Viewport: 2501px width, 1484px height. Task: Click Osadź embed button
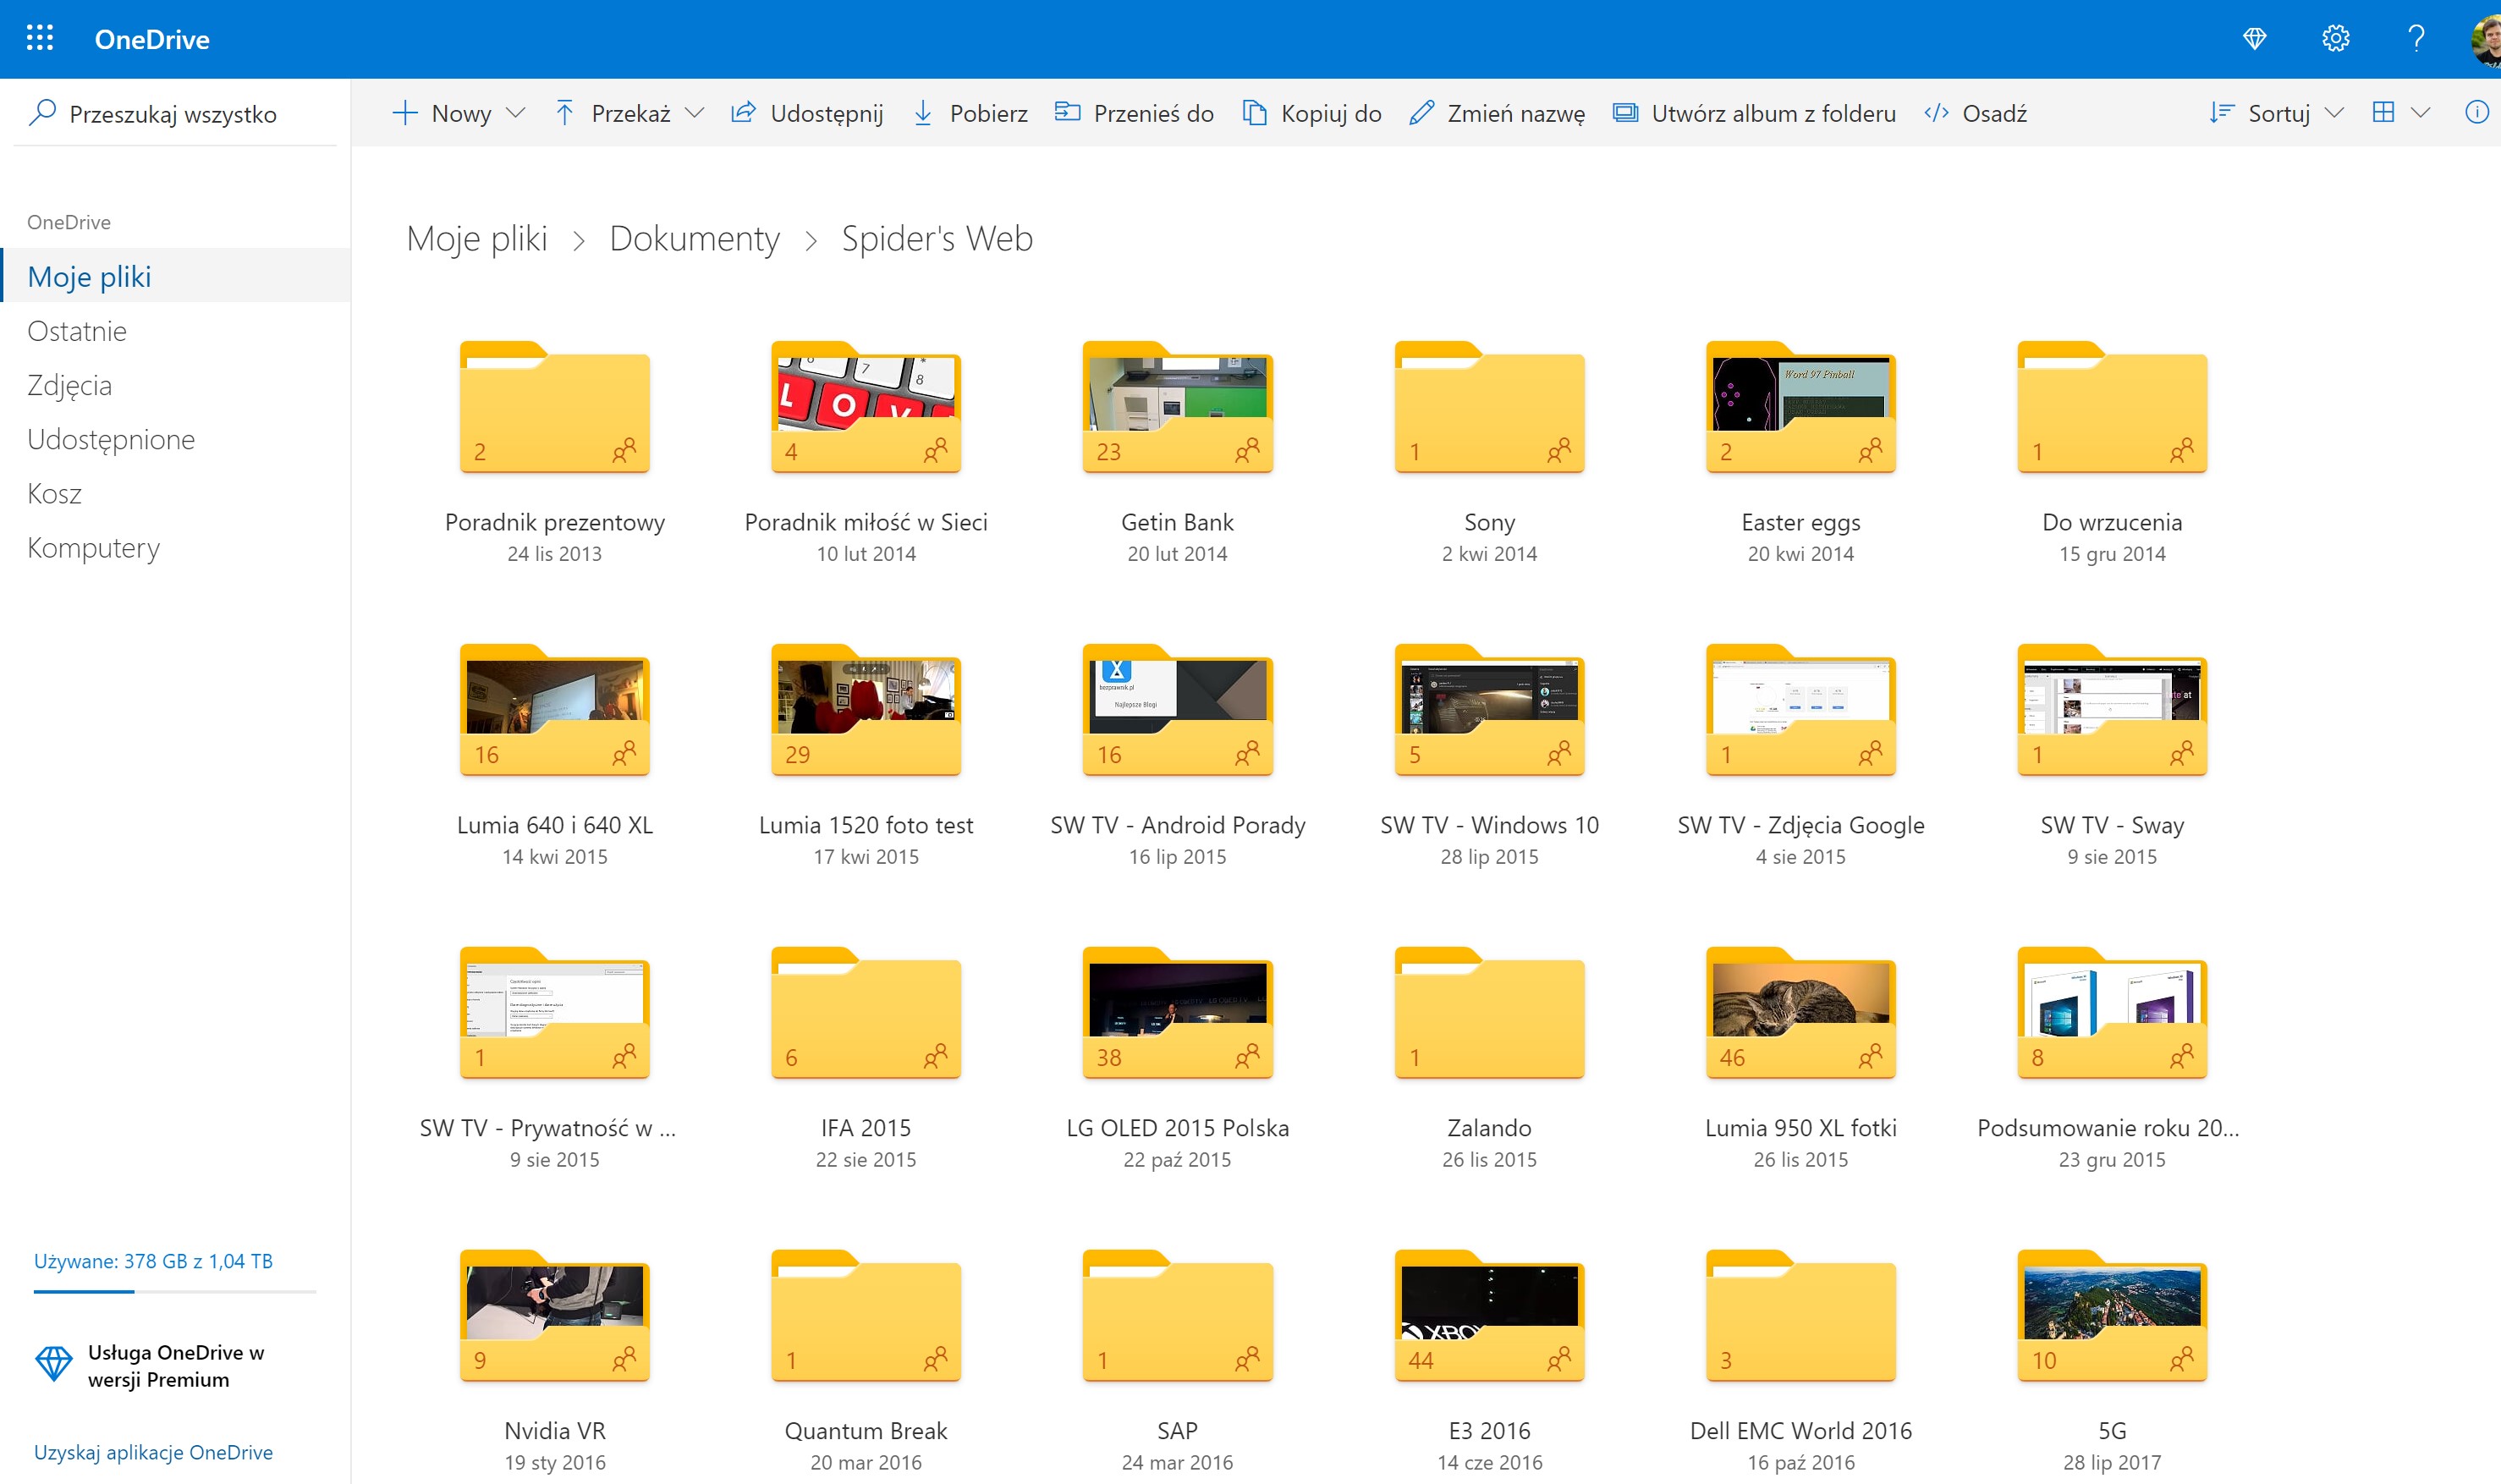click(1975, 113)
